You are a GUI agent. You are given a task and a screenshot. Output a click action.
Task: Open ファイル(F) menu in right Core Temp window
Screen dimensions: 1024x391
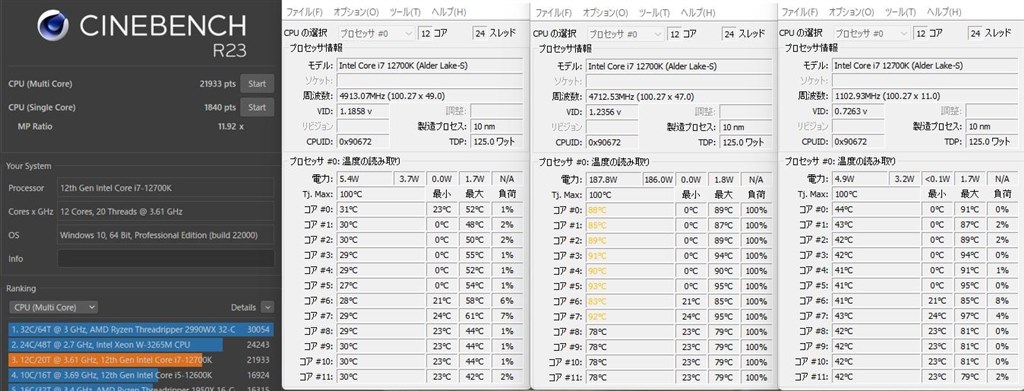[x=800, y=12]
